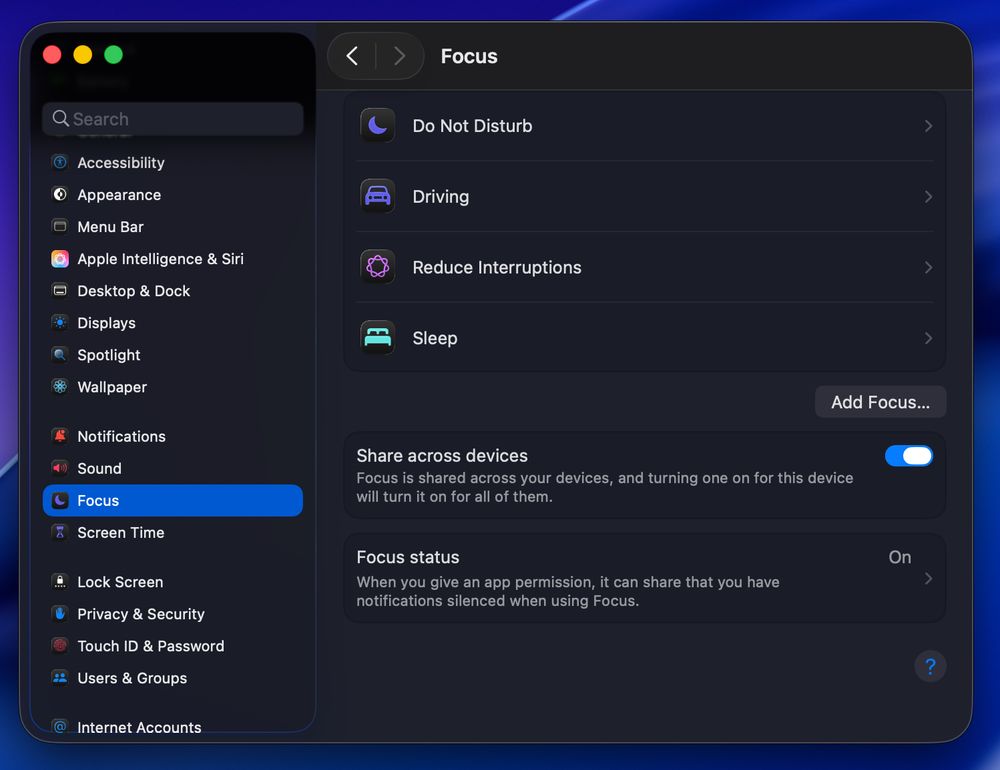Click the Users & Groups icon

click(x=60, y=677)
